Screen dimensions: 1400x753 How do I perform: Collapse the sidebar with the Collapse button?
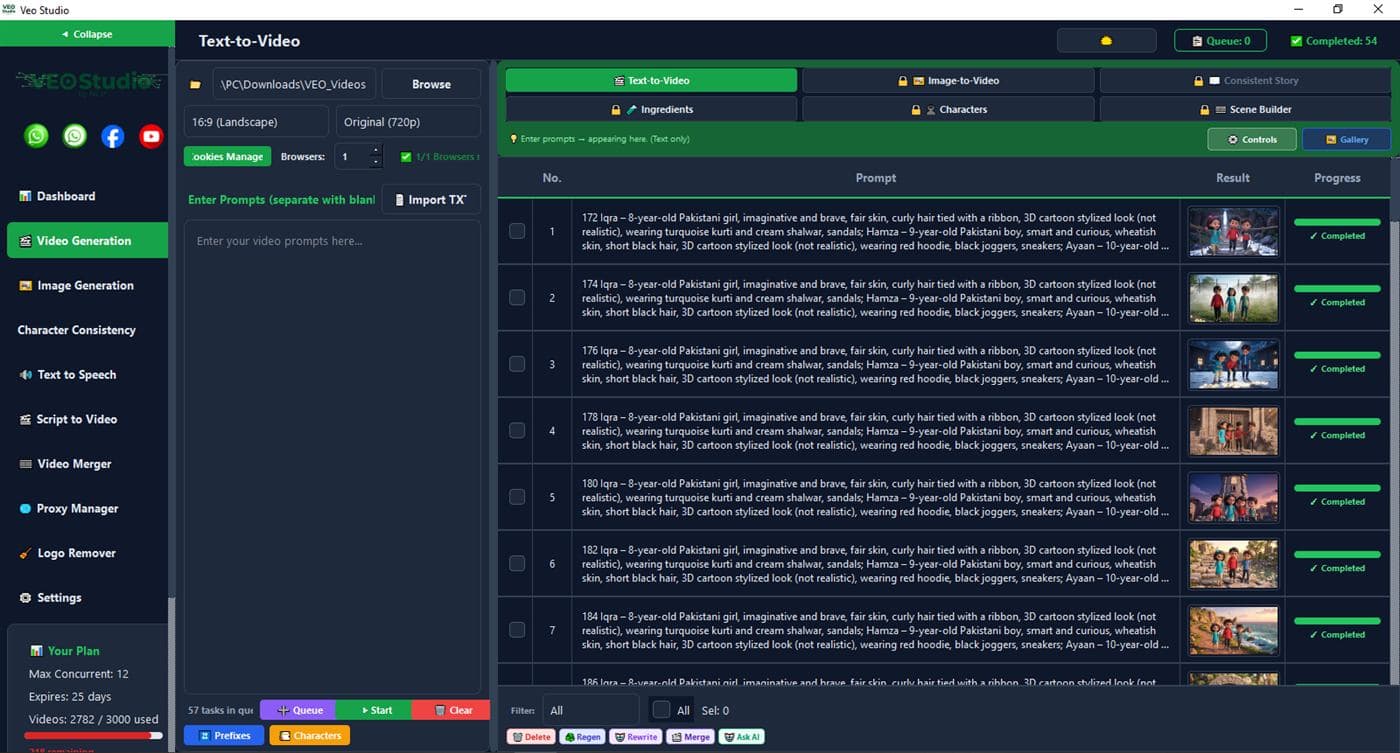pyautogui.click(x=87, y=34)
